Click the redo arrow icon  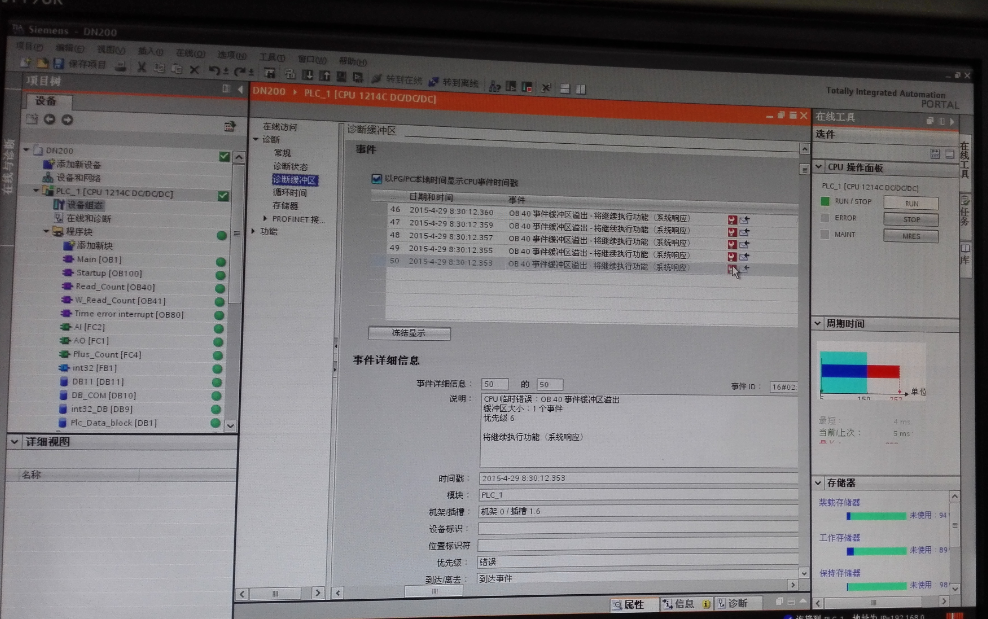click(x=240, y=71)
